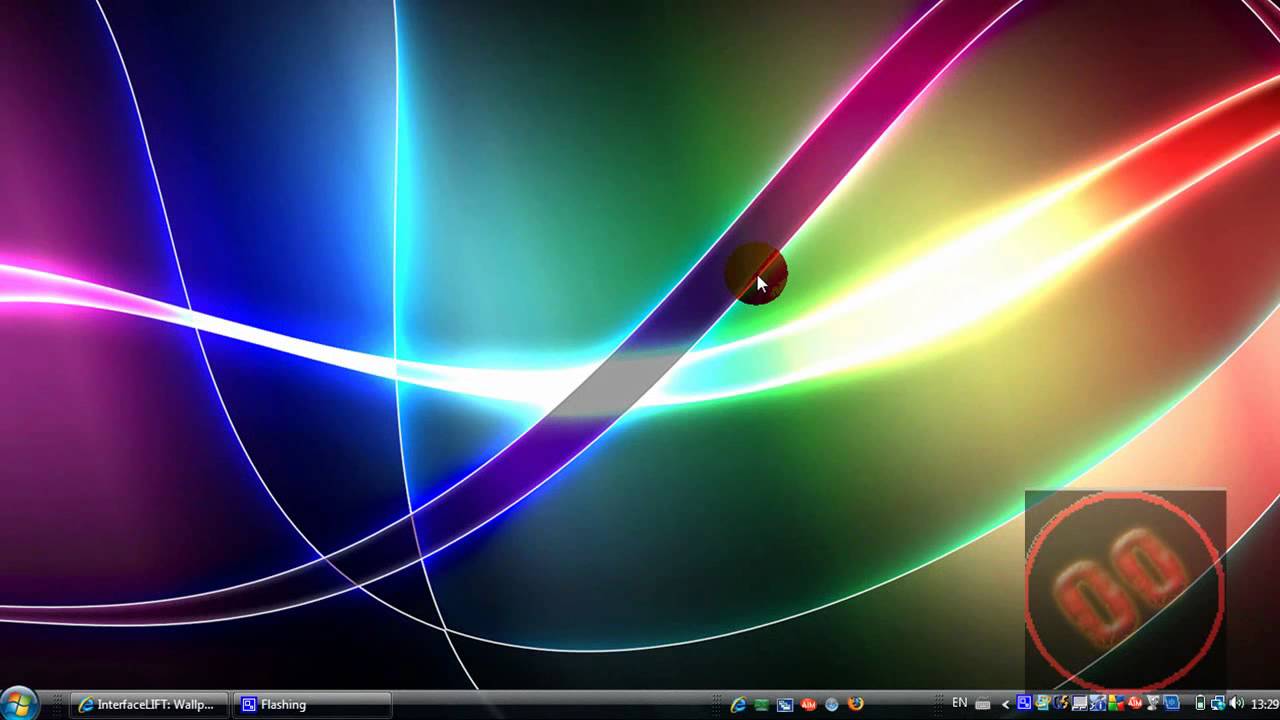This screenshot has width=1280, height=720.
Task: Click the blue Flashing icon in system tray
Action: pos(1024,703)
